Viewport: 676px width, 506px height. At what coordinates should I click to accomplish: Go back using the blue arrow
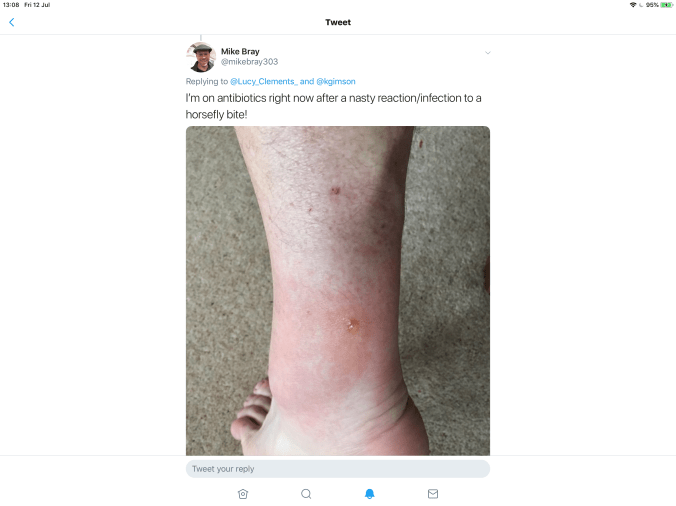(12, 22)
